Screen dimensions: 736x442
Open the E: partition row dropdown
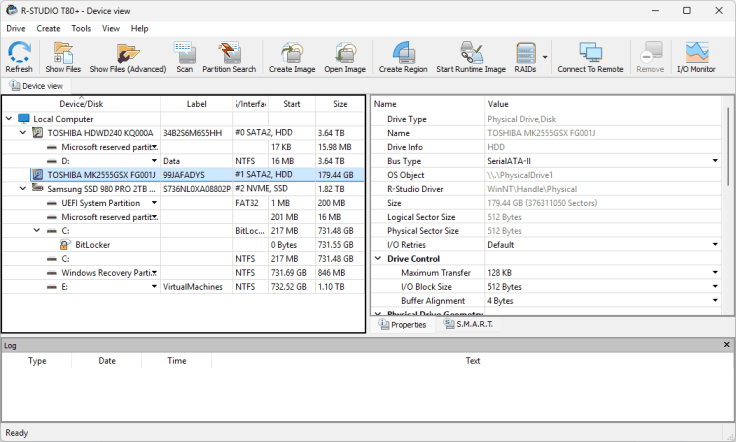click(x=154, y=286)
